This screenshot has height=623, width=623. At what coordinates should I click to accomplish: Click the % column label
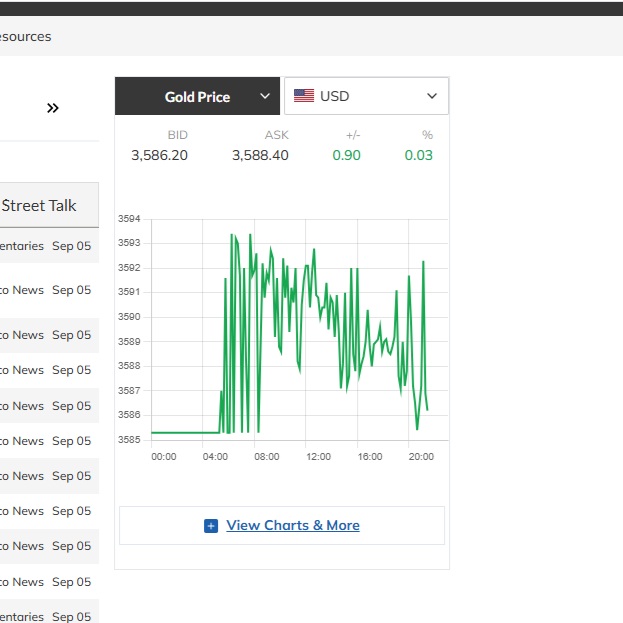coord(428,135)
